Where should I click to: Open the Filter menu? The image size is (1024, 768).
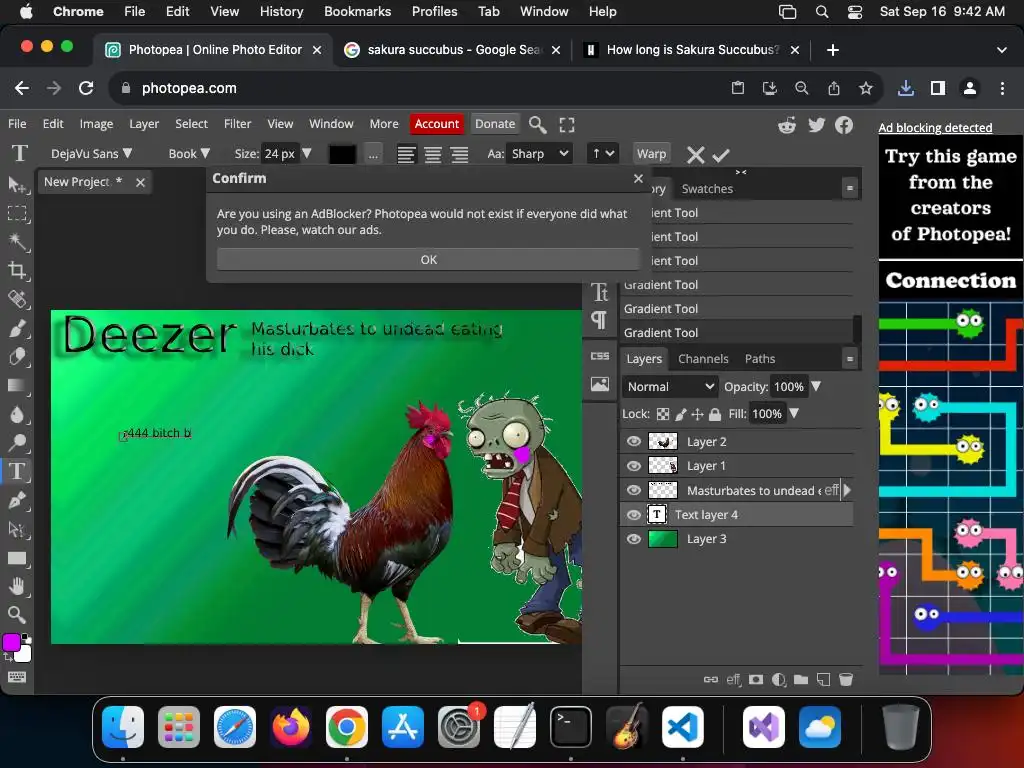(237, 123)
